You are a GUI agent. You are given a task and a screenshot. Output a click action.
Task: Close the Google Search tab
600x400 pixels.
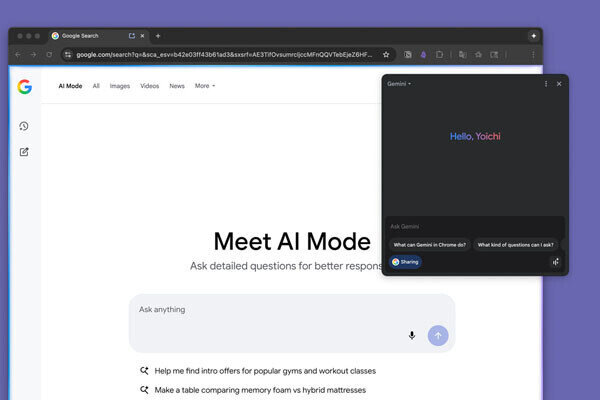pyautogui.click(x=142, y=36)
